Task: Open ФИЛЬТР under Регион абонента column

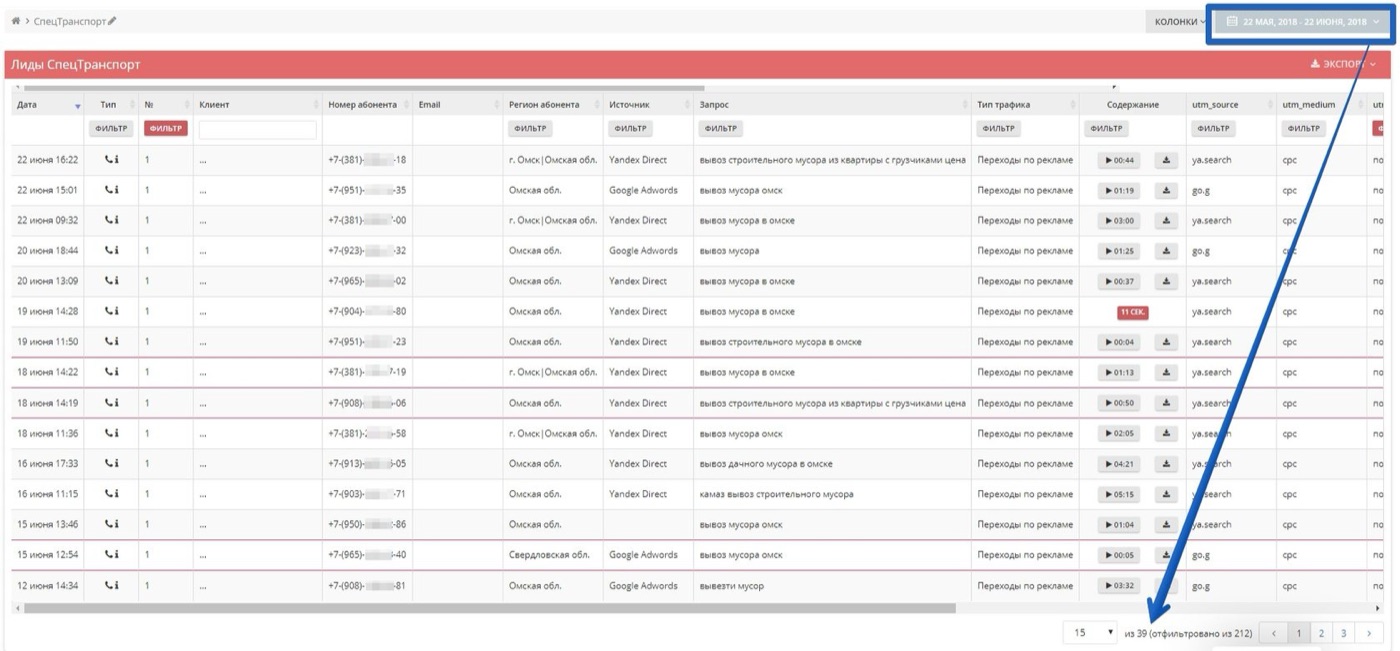Action: 529,128
